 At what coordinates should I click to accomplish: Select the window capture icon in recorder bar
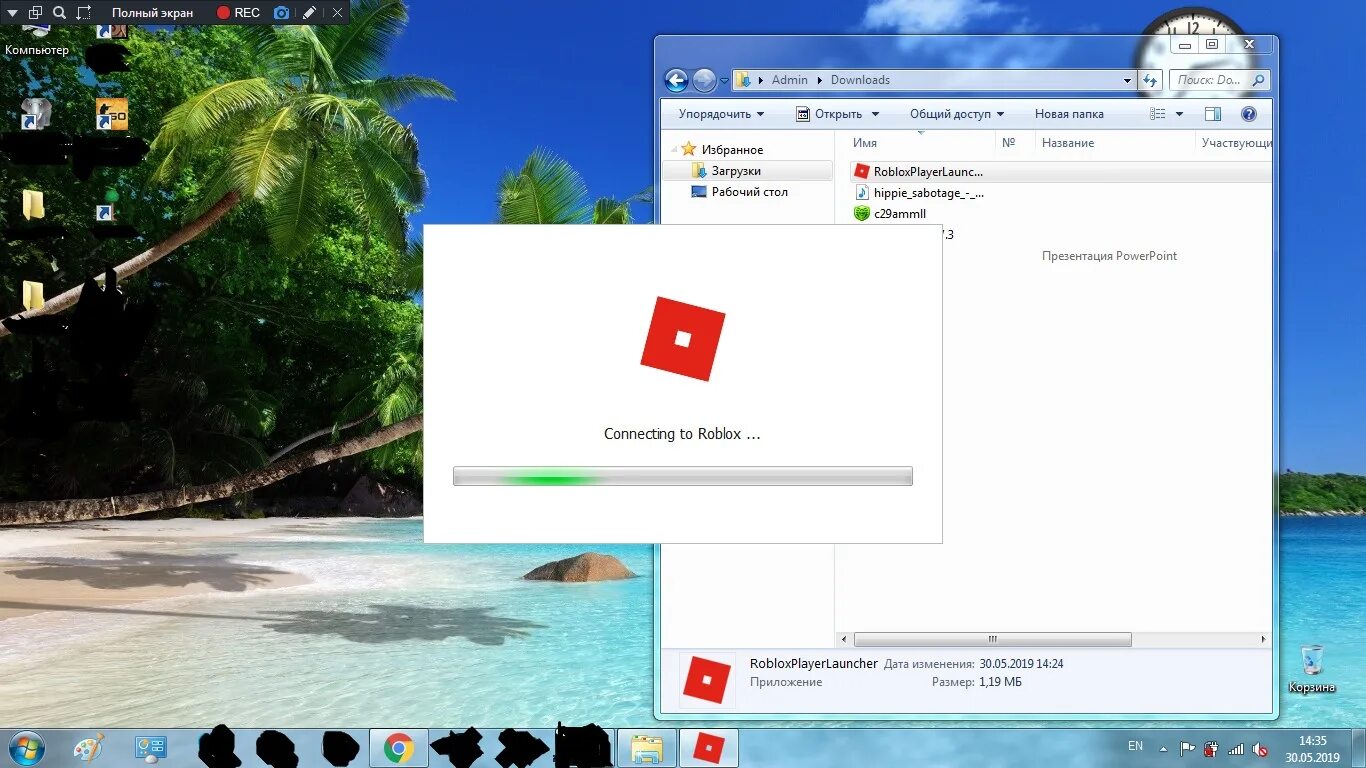pos(35,13)
